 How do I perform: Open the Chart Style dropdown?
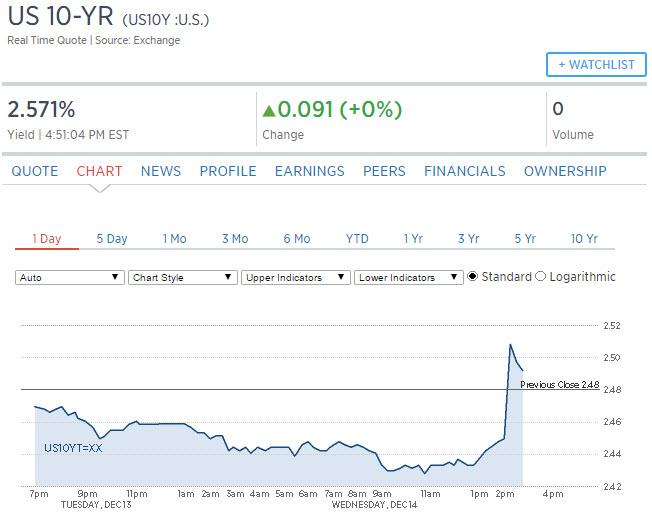[x=183, y=277]
